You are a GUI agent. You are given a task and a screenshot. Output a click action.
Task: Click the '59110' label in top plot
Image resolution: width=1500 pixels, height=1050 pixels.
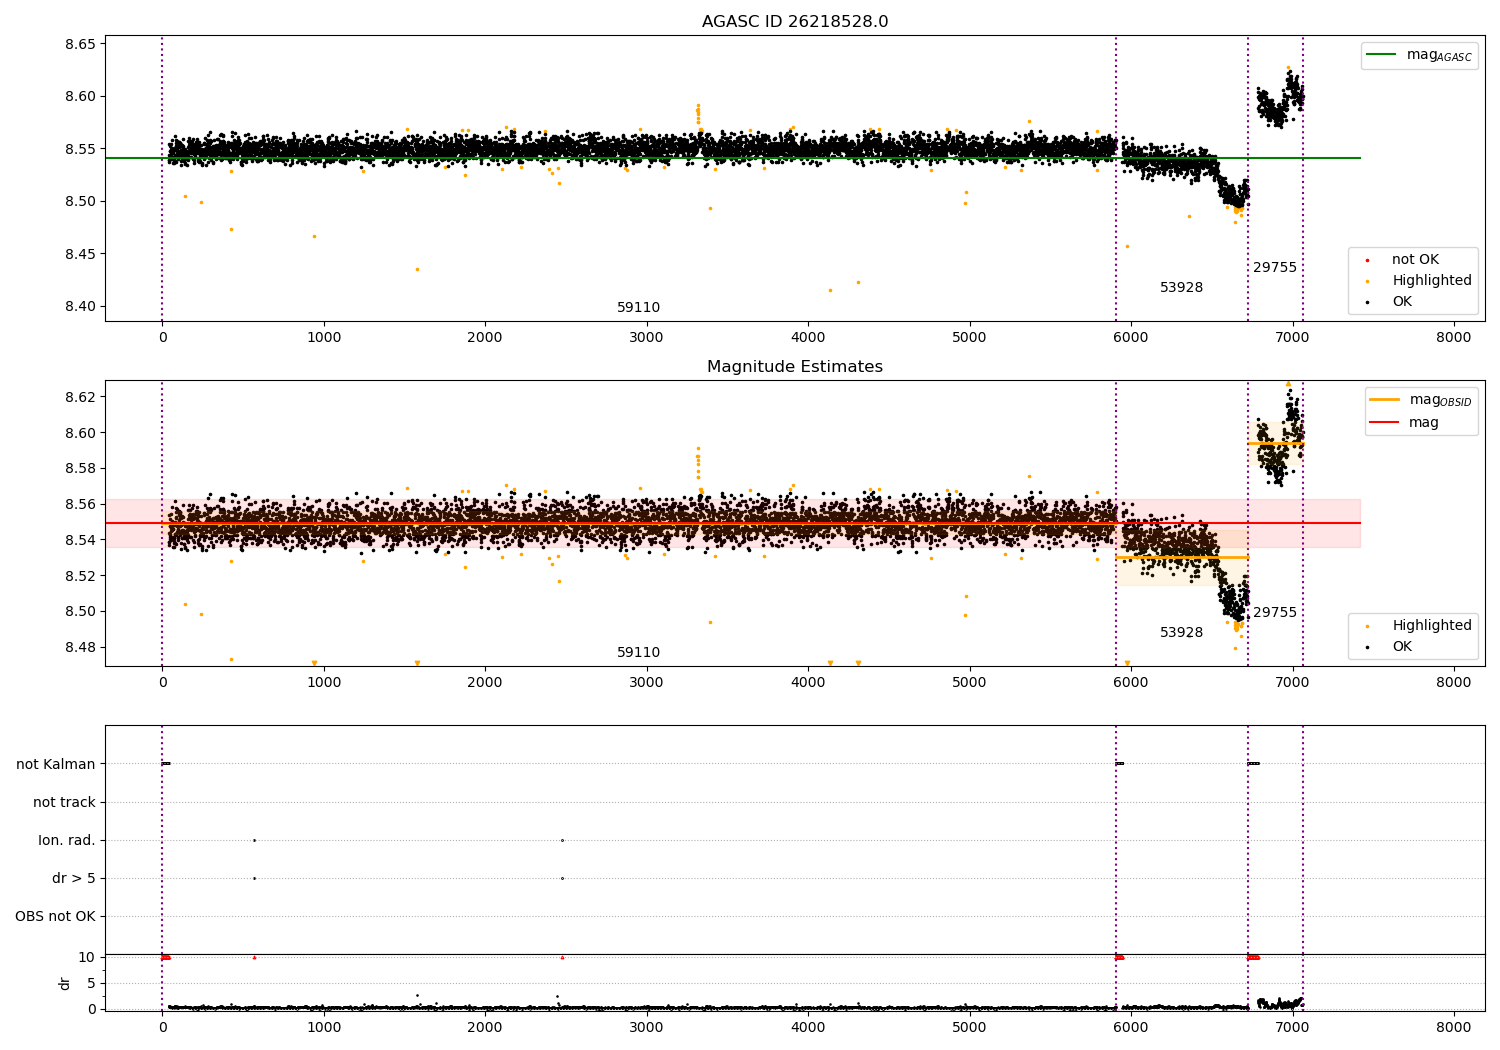tap(638, 308)
